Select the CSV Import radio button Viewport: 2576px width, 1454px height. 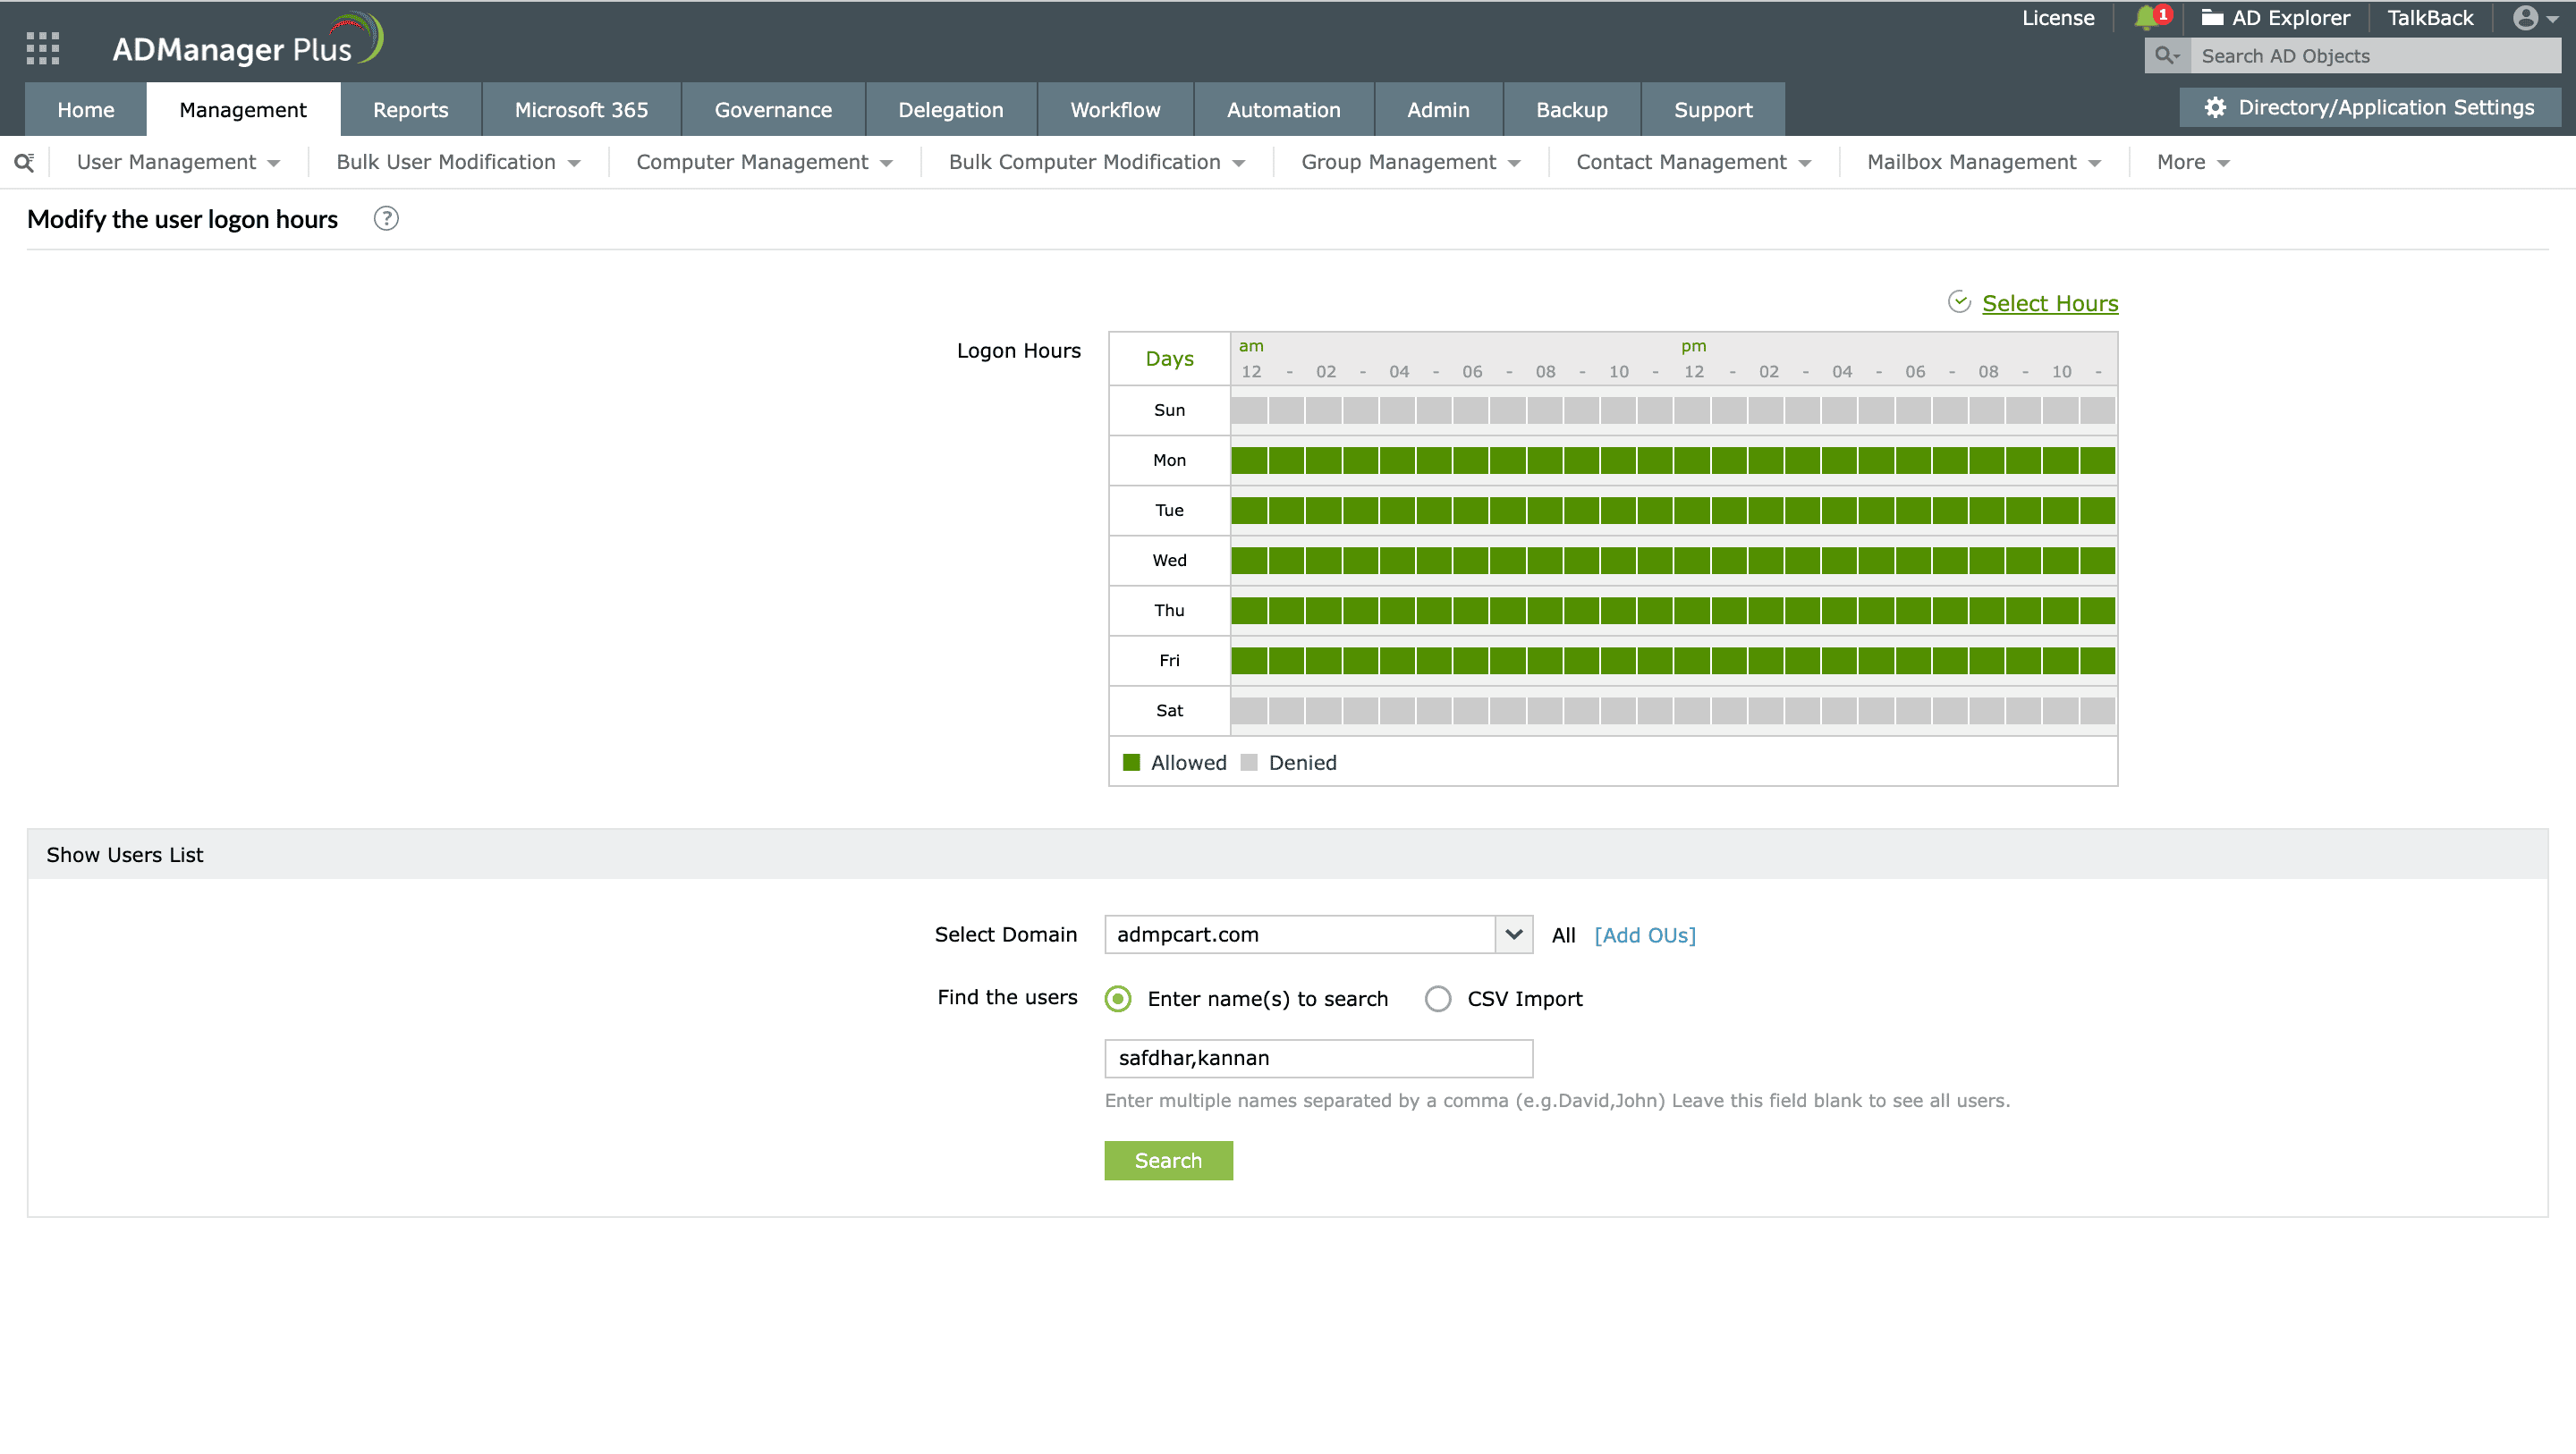pyautogui.click(x=1437, y=998)
